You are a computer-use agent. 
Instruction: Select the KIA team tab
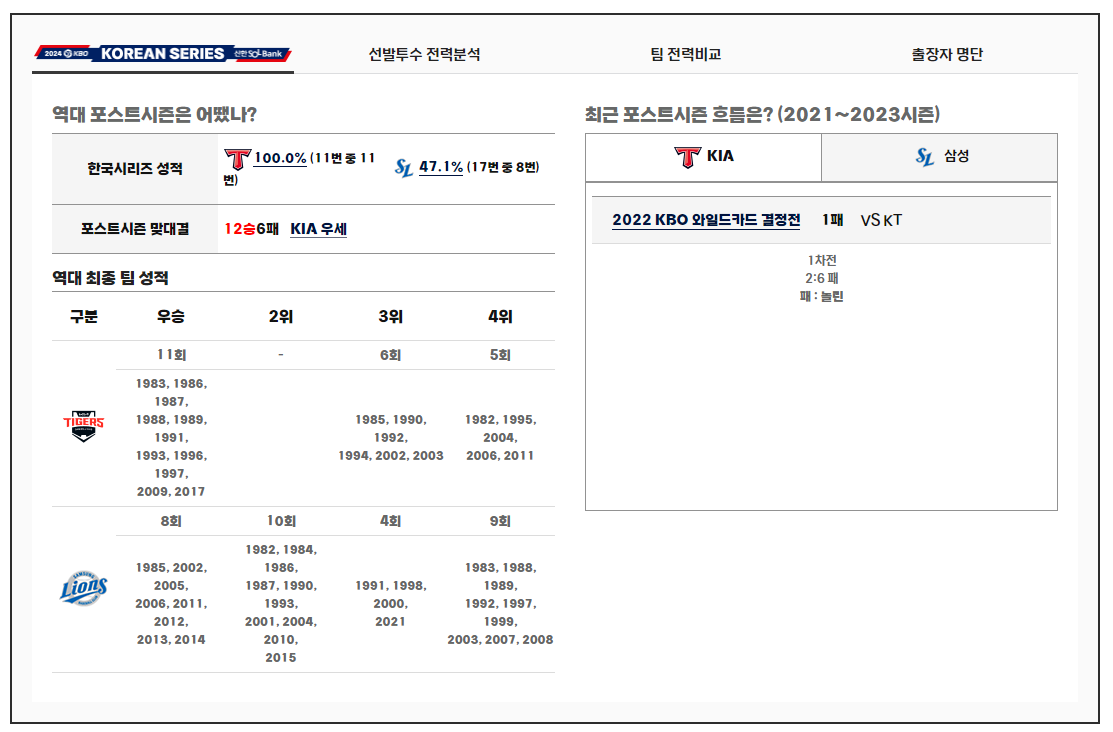[x=703, y=157]
